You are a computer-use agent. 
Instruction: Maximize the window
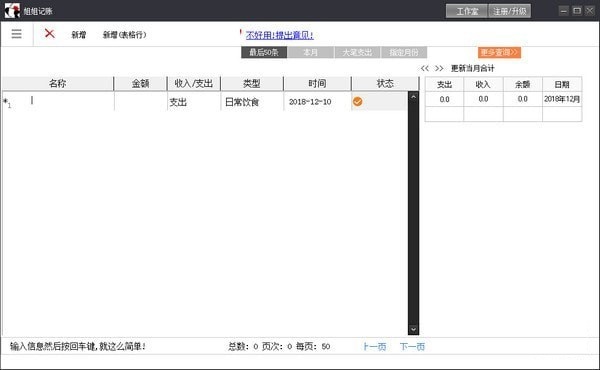577,11
